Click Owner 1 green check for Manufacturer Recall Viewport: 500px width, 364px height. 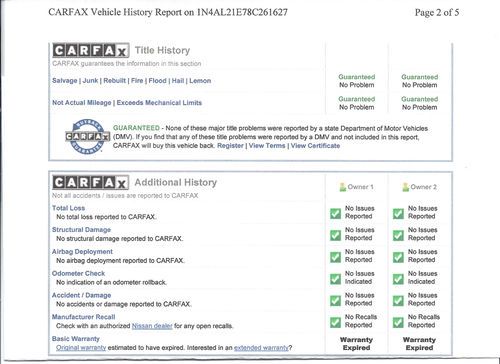(335, 322)
